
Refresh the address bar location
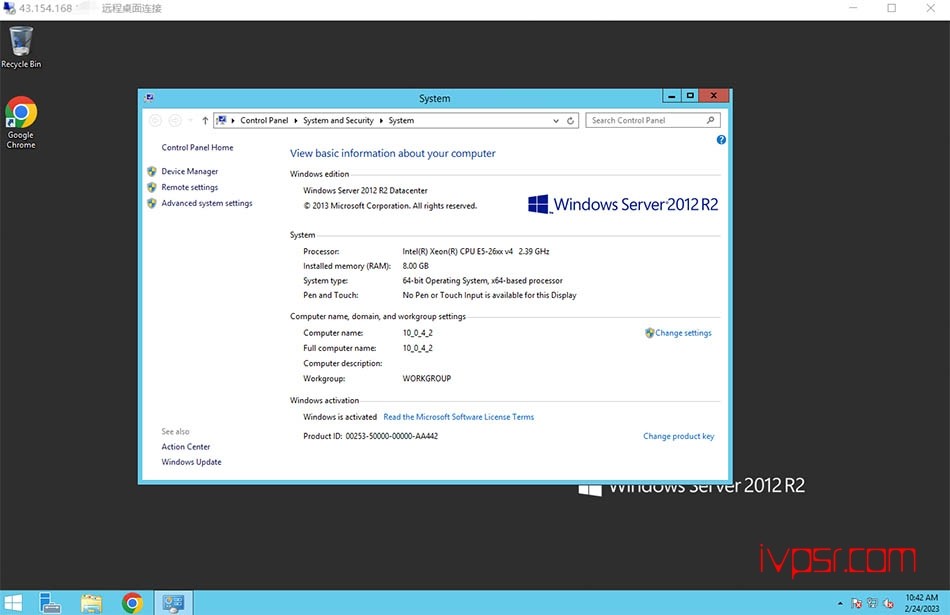(570, 121)
